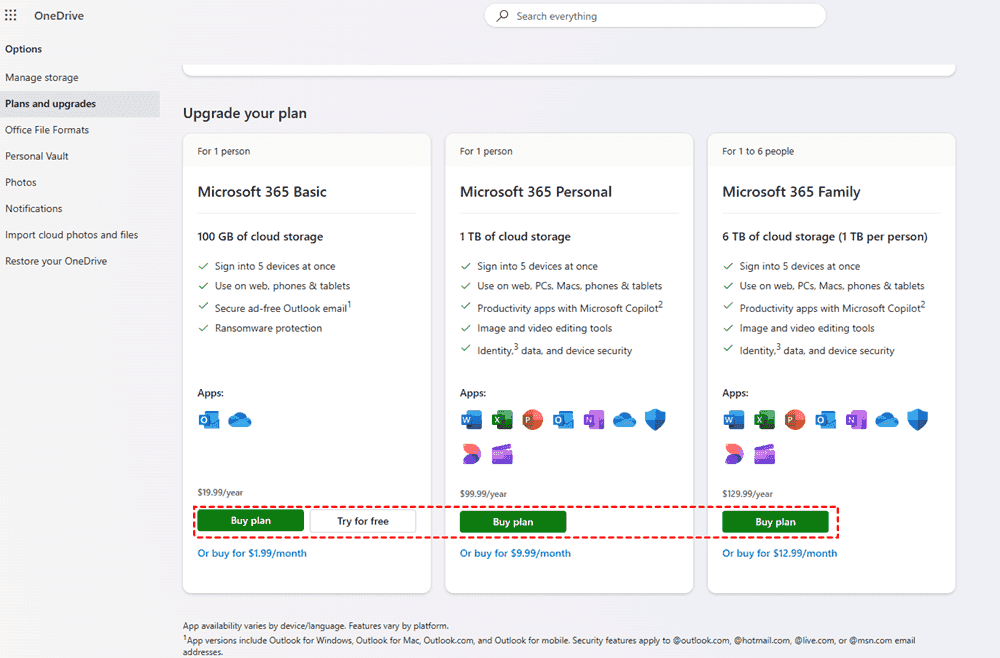1000x658 pixels.
Task: Click OneNote icon in Family plan apps
Action: click(x=856, y=420)
